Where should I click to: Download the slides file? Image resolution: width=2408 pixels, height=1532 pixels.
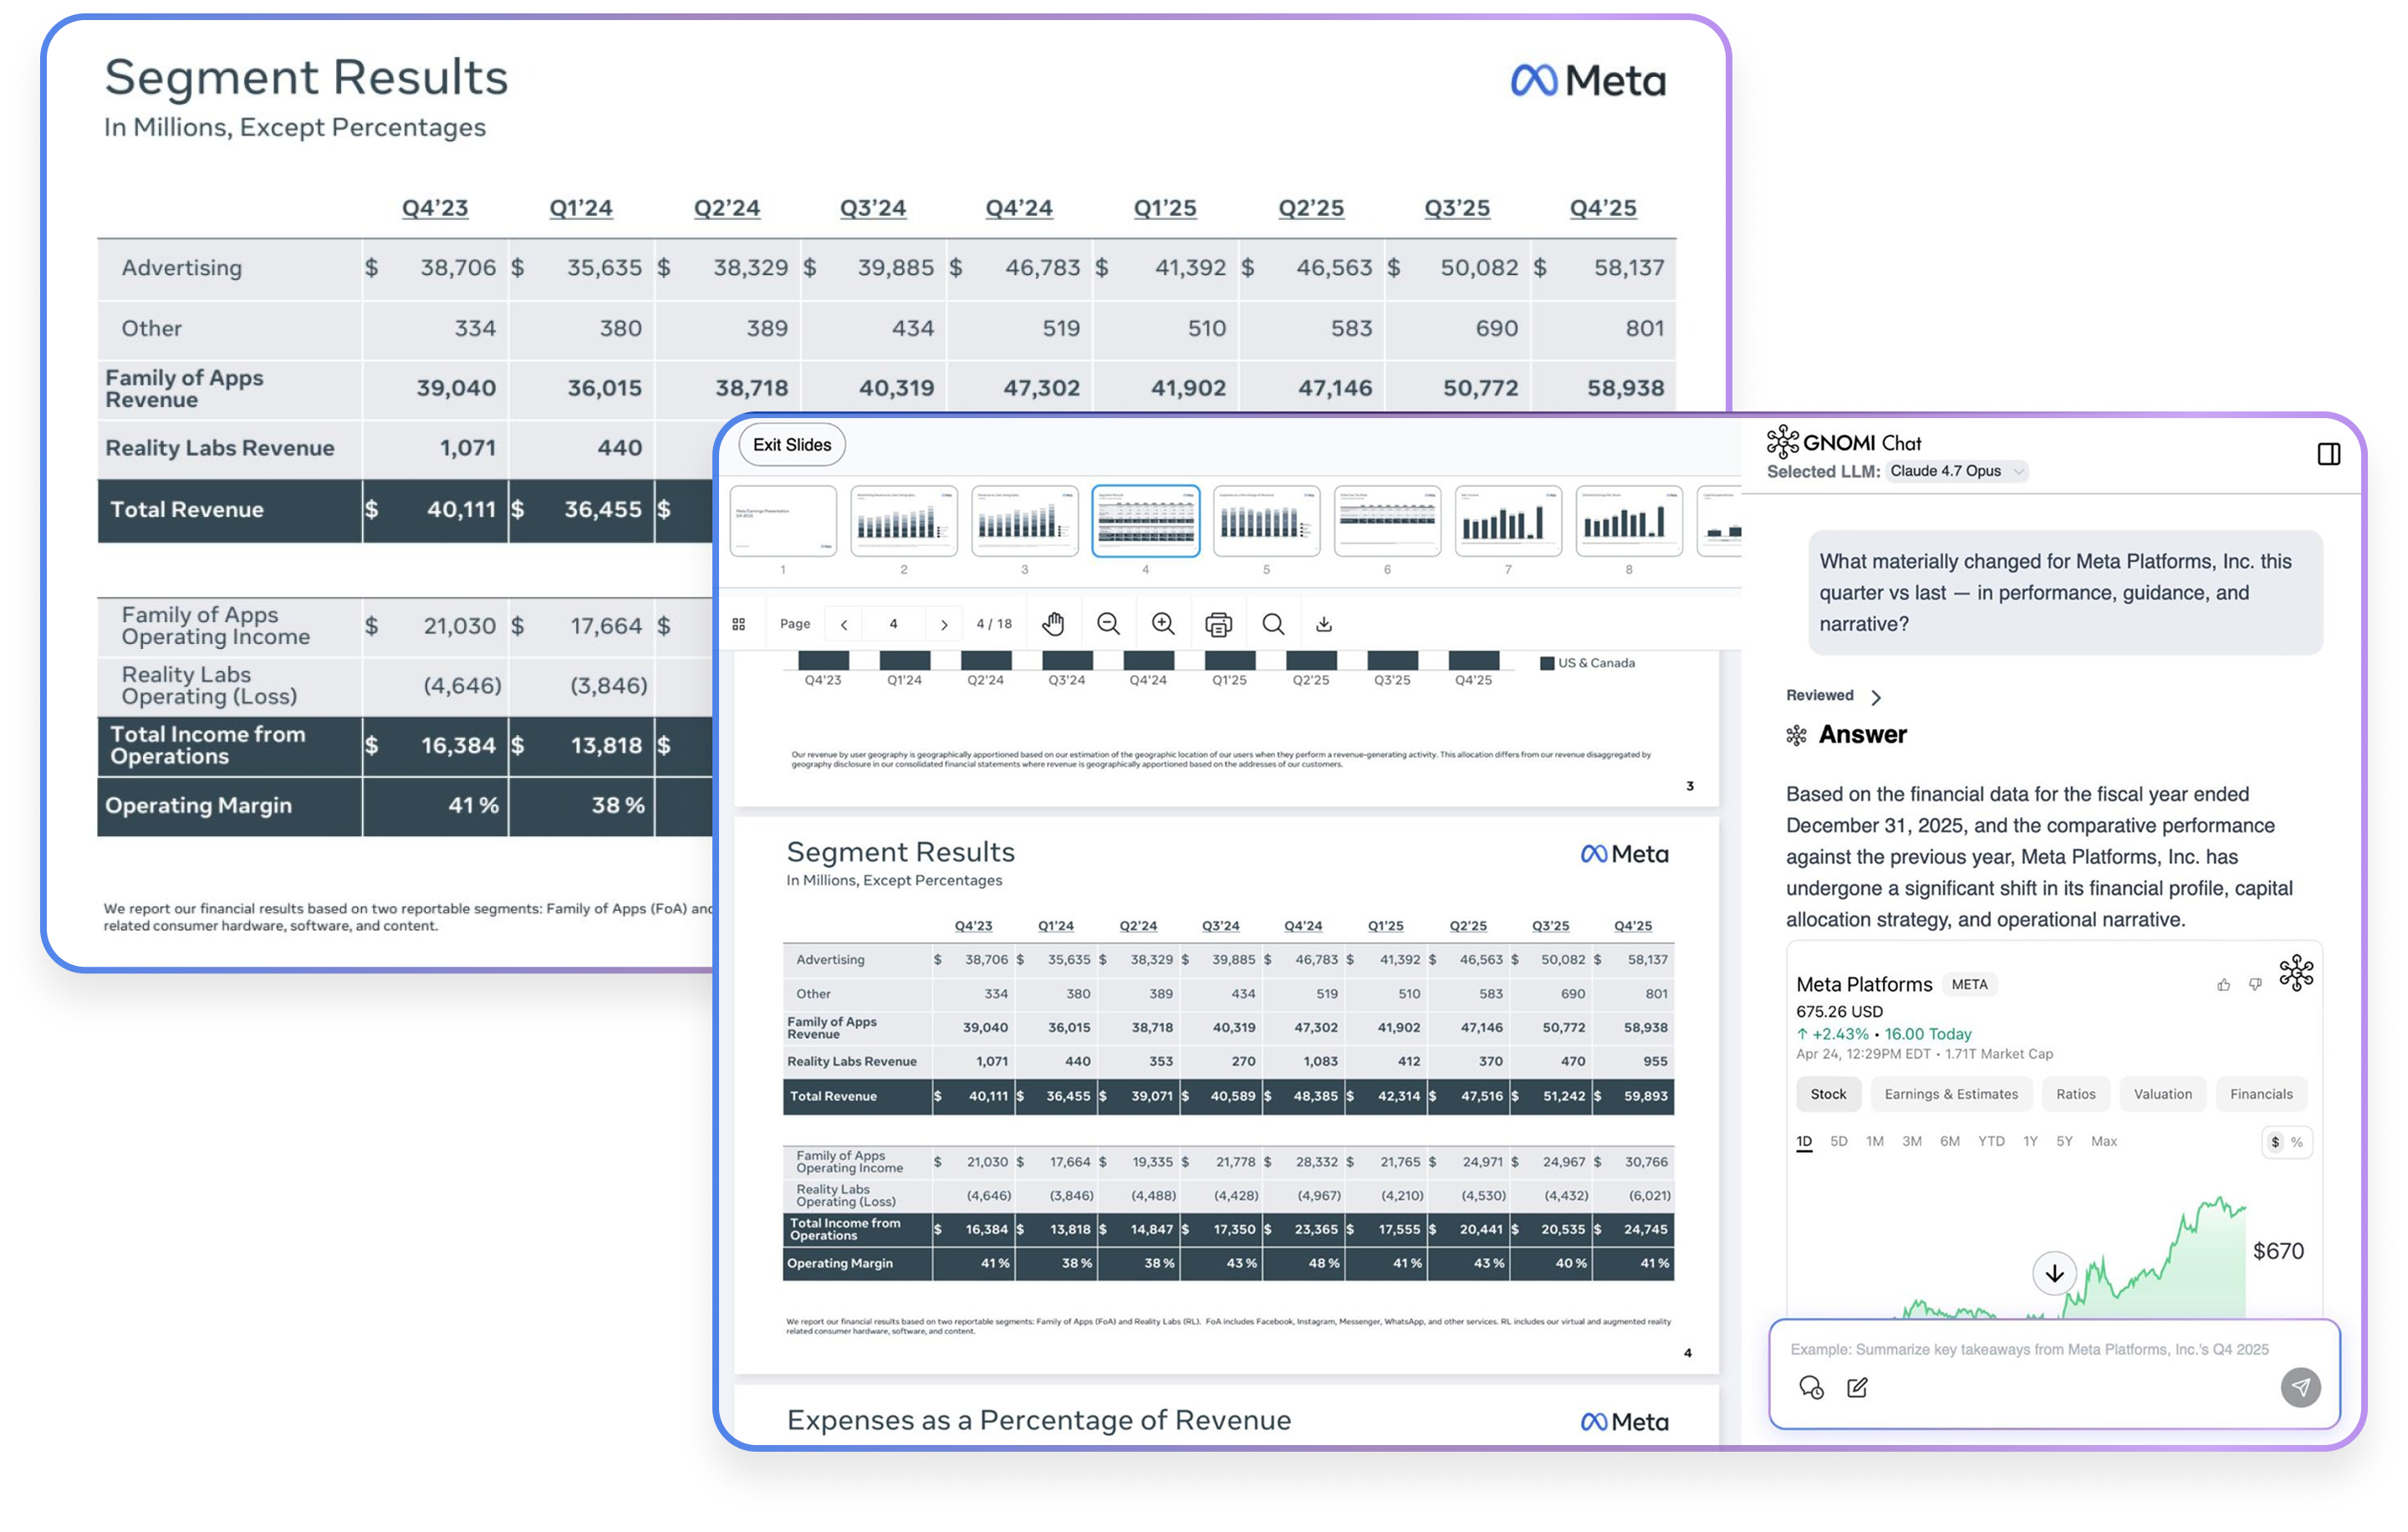click(x=1324, y=624)
